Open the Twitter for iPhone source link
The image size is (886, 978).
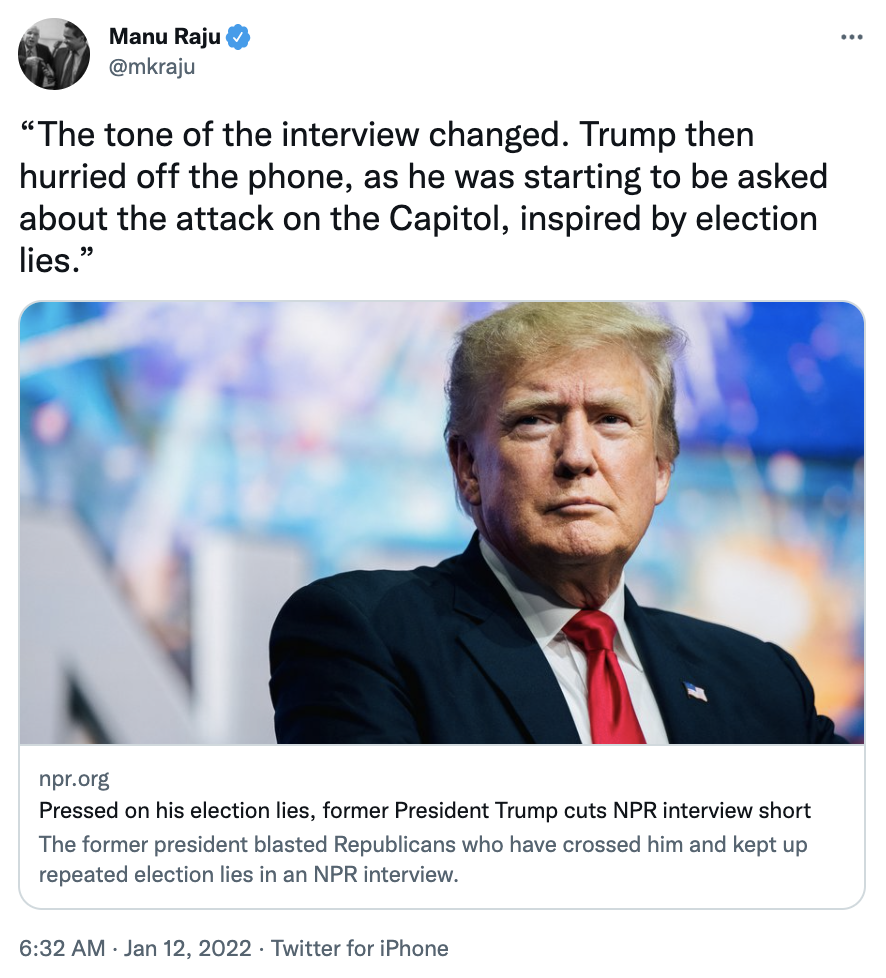coord(360,948)
